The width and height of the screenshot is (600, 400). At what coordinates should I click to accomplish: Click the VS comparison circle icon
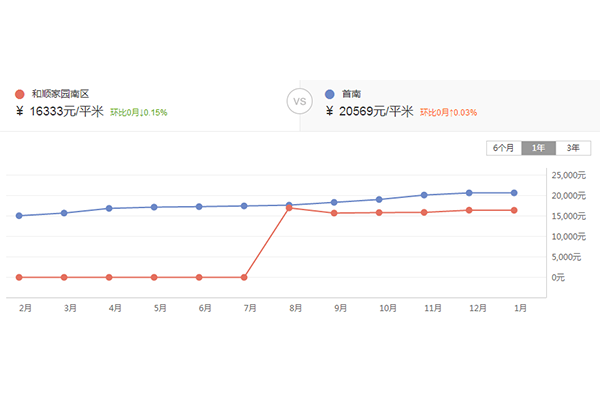[x=299, y=102]
